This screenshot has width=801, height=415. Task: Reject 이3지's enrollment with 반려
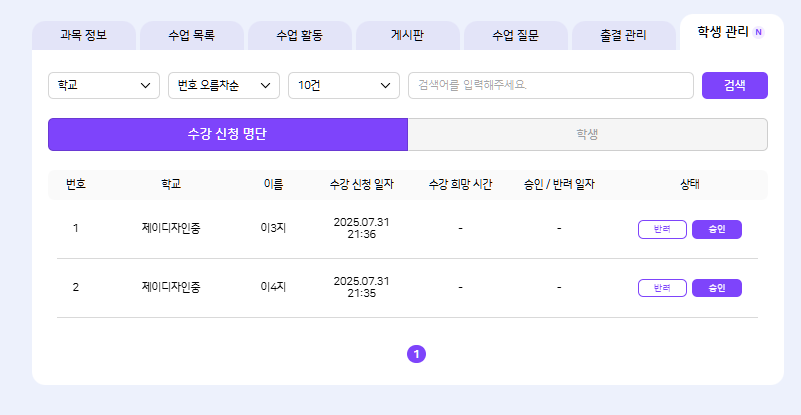[662, 229]
